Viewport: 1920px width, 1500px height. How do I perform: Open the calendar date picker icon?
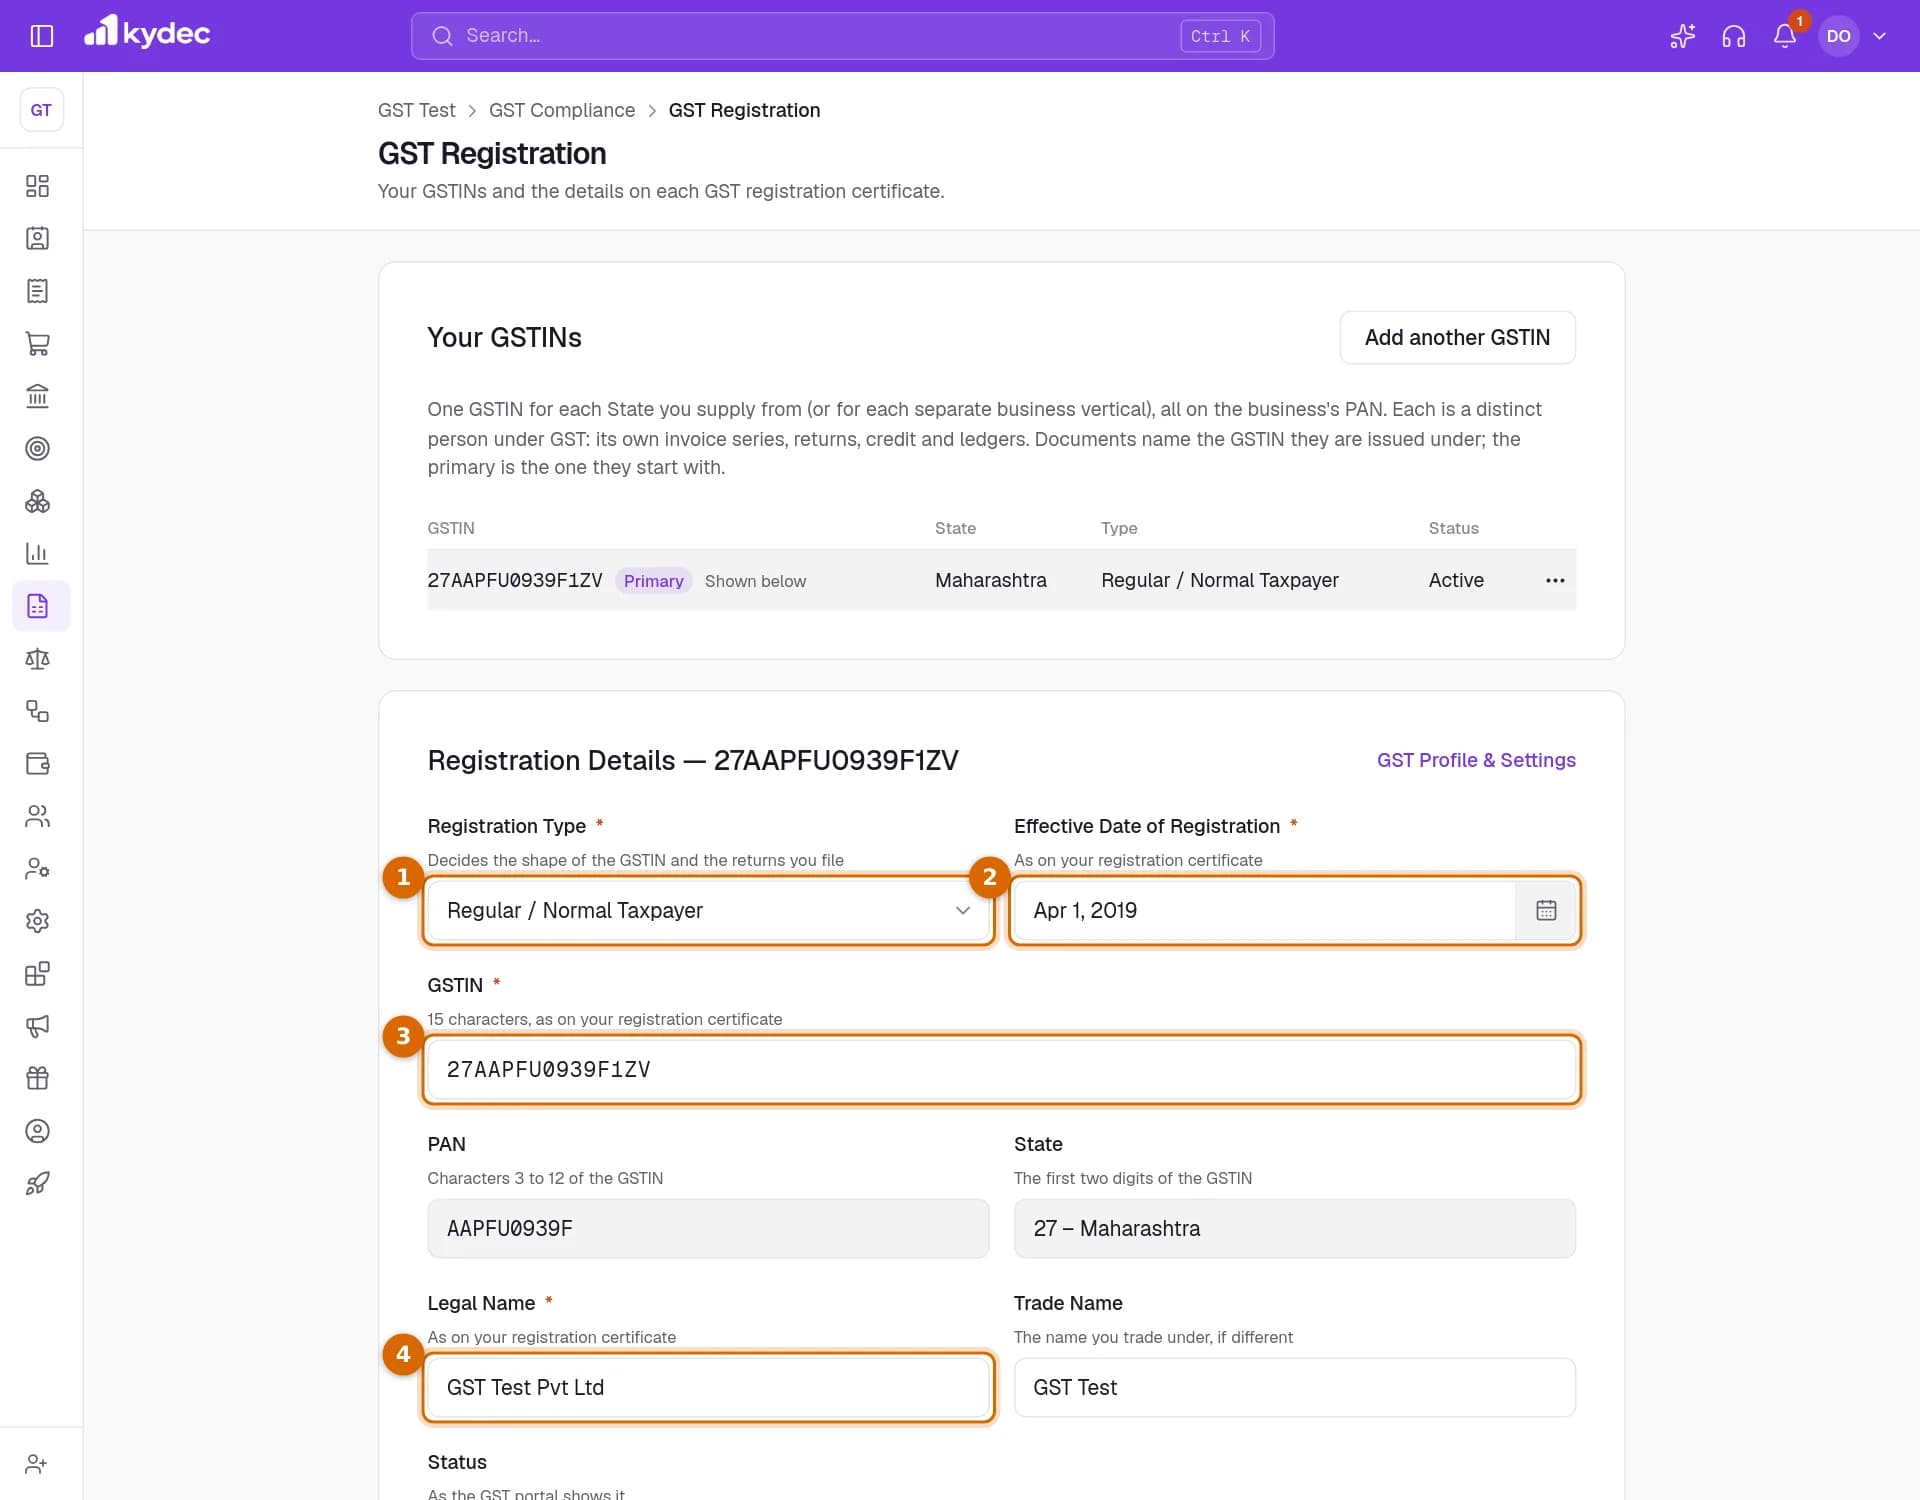pos(1546,910)
